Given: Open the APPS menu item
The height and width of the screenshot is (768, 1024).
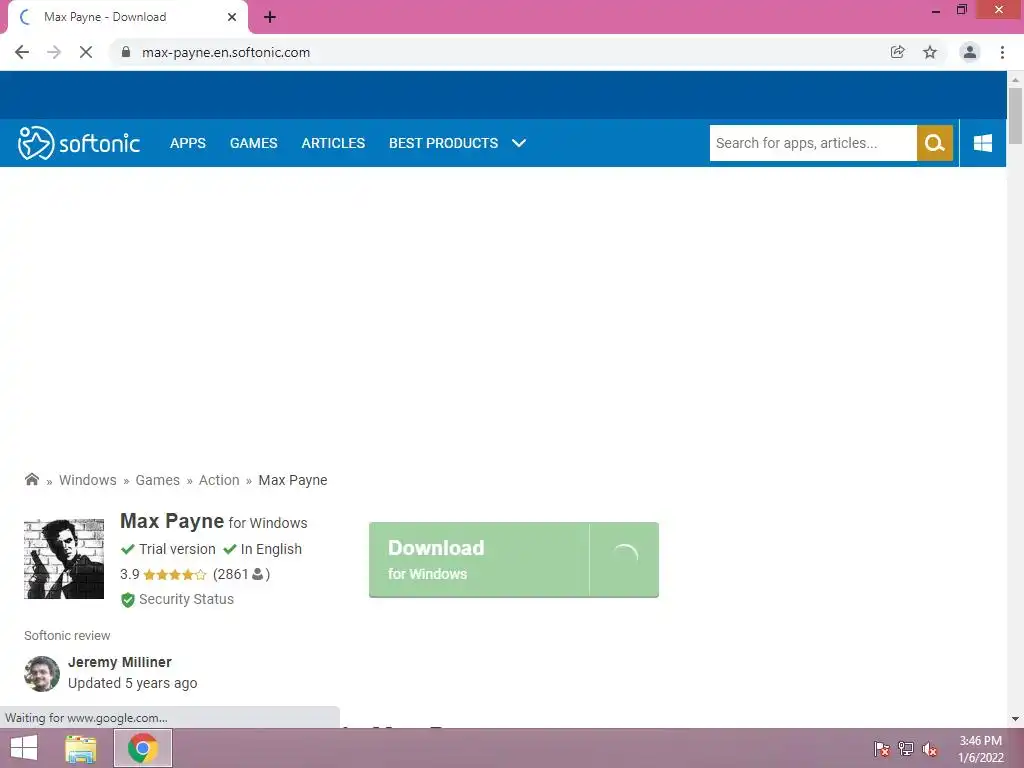Looking at the screenshot, I should tap(188, 143).
